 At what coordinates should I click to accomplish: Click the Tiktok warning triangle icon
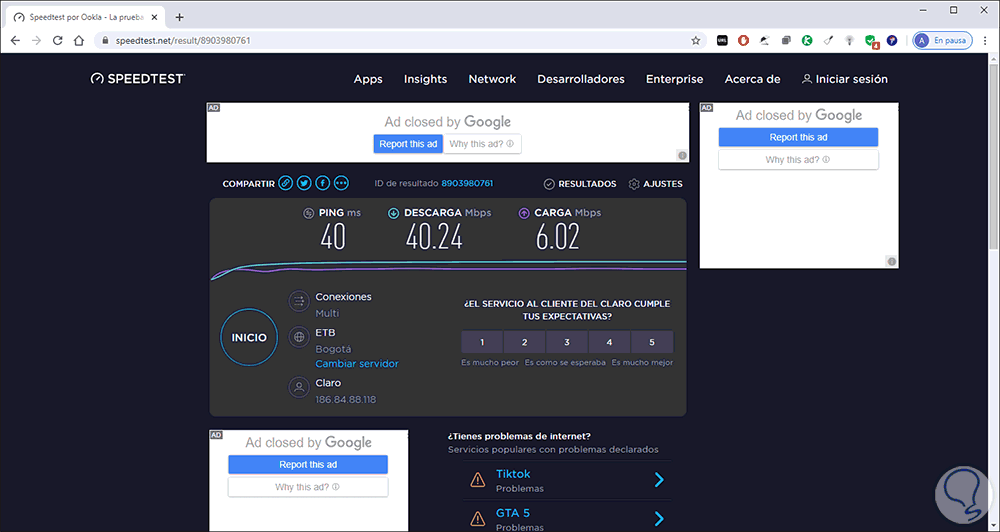[477, 479]
